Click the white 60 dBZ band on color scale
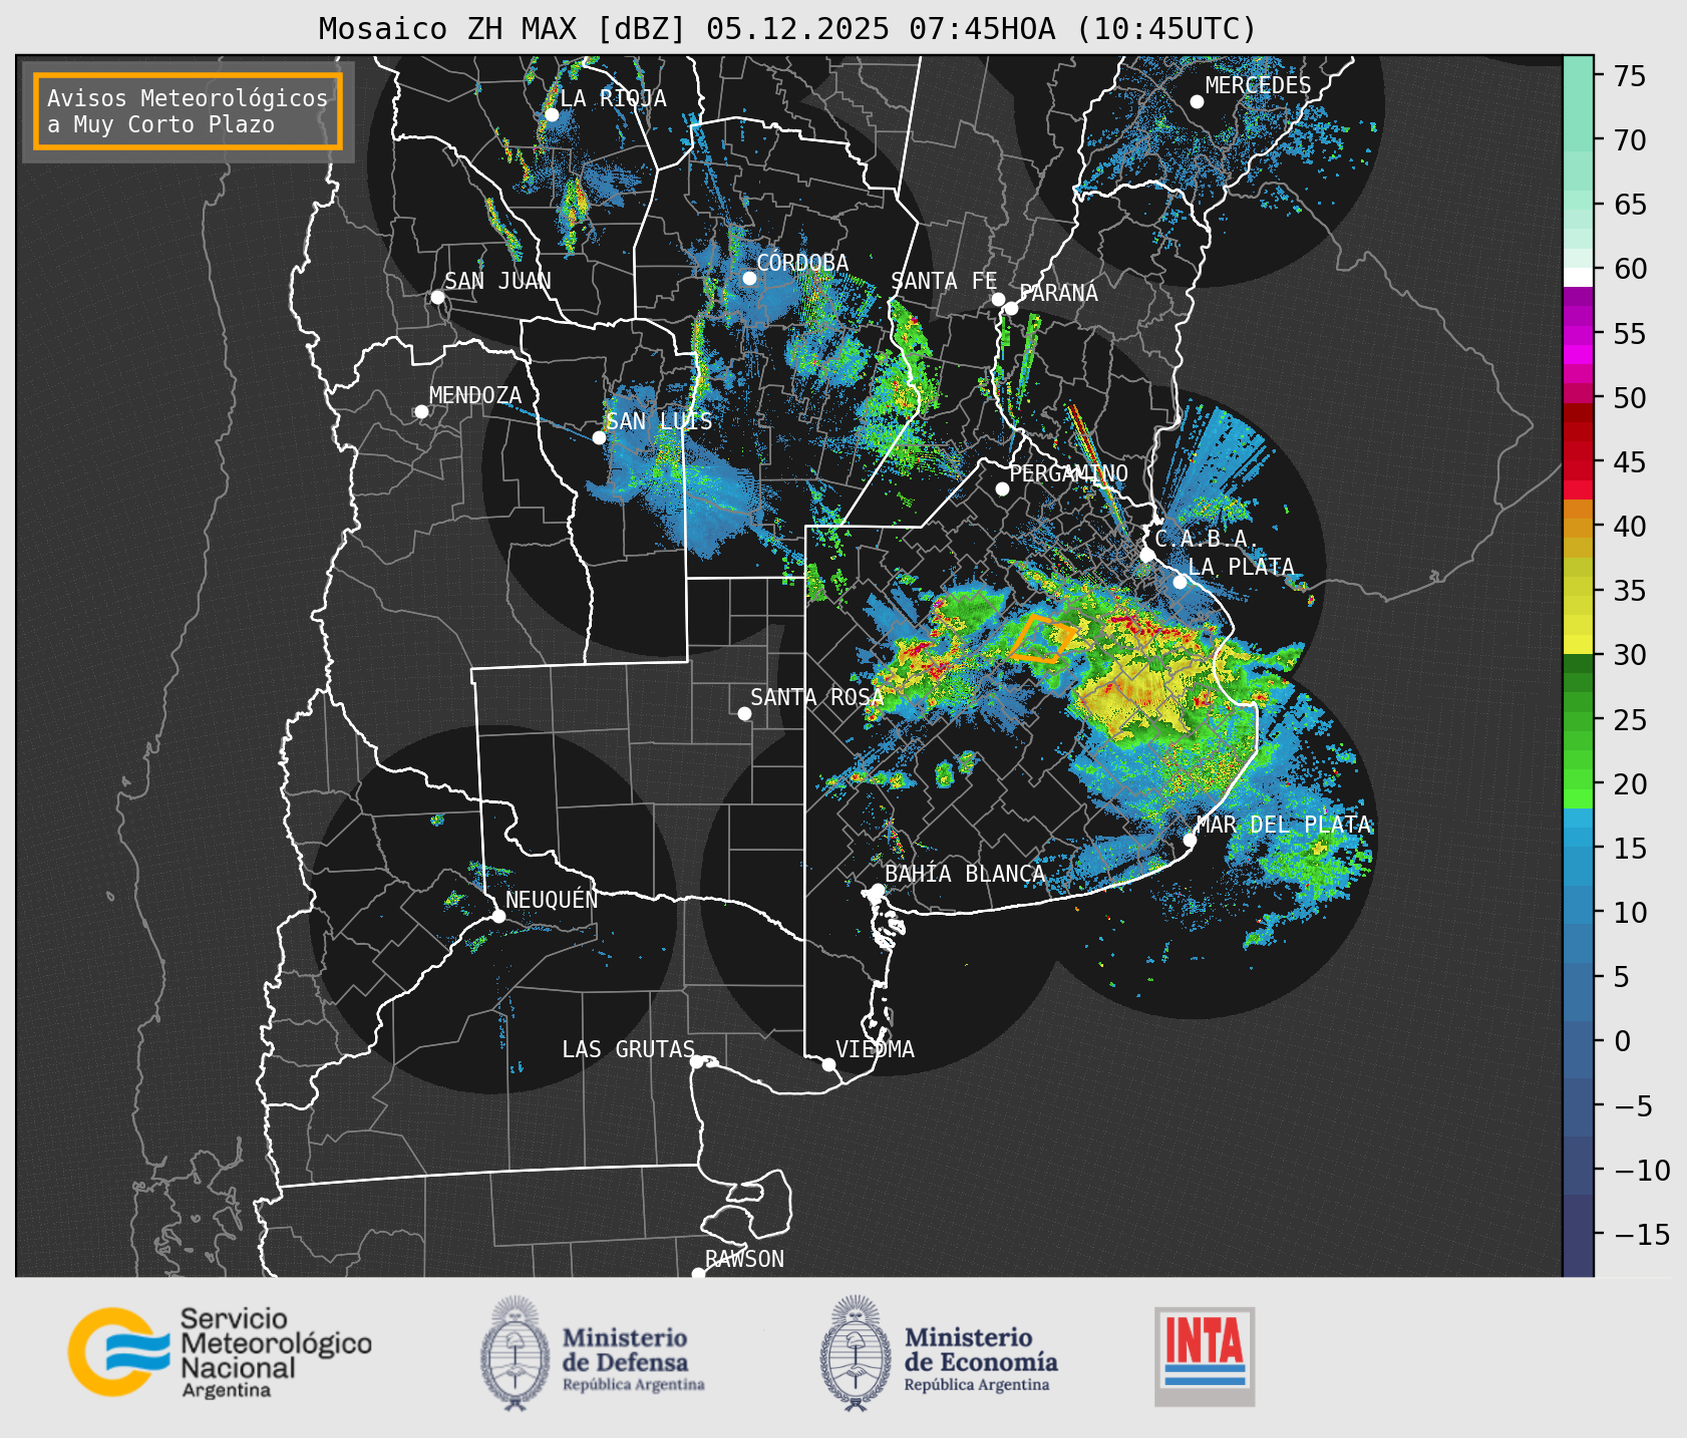 pyautogui.click(x=1578, y=277)
